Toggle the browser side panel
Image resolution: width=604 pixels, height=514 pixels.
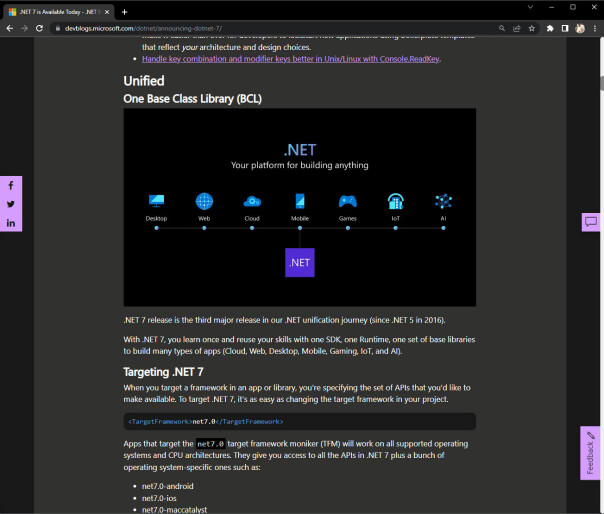pos(565,28)
